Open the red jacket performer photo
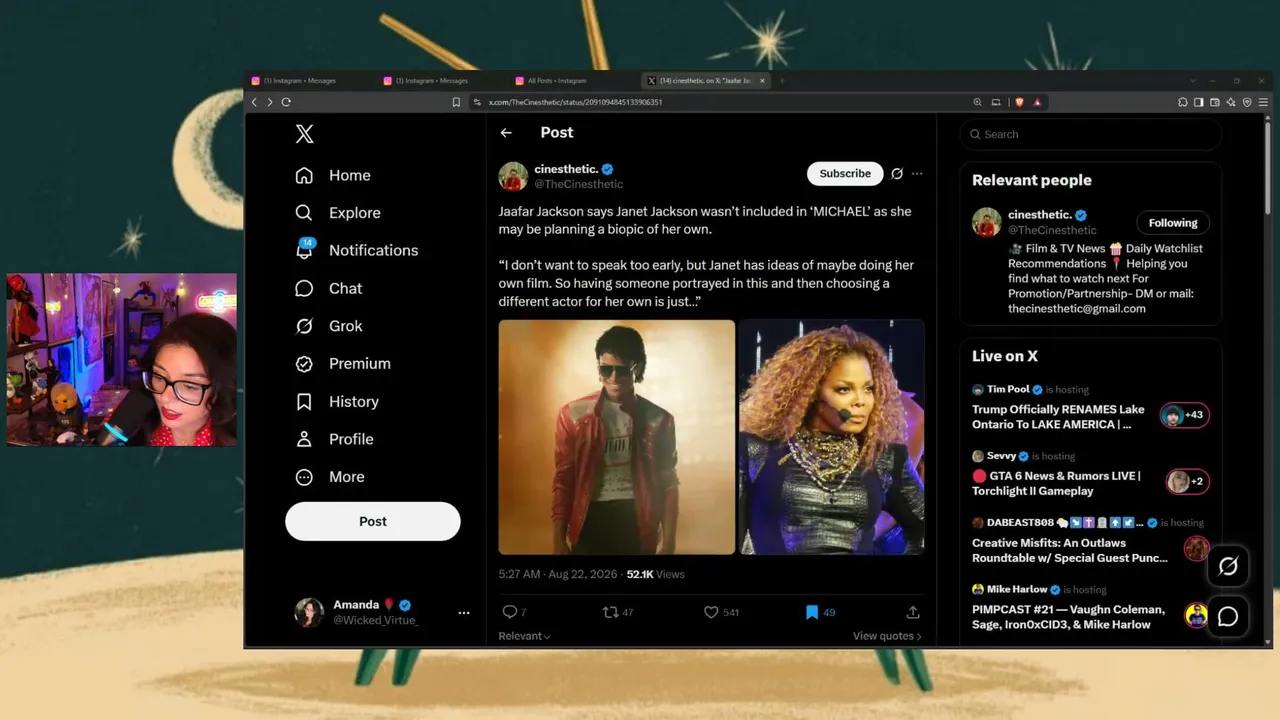 (x=617, y=437)
